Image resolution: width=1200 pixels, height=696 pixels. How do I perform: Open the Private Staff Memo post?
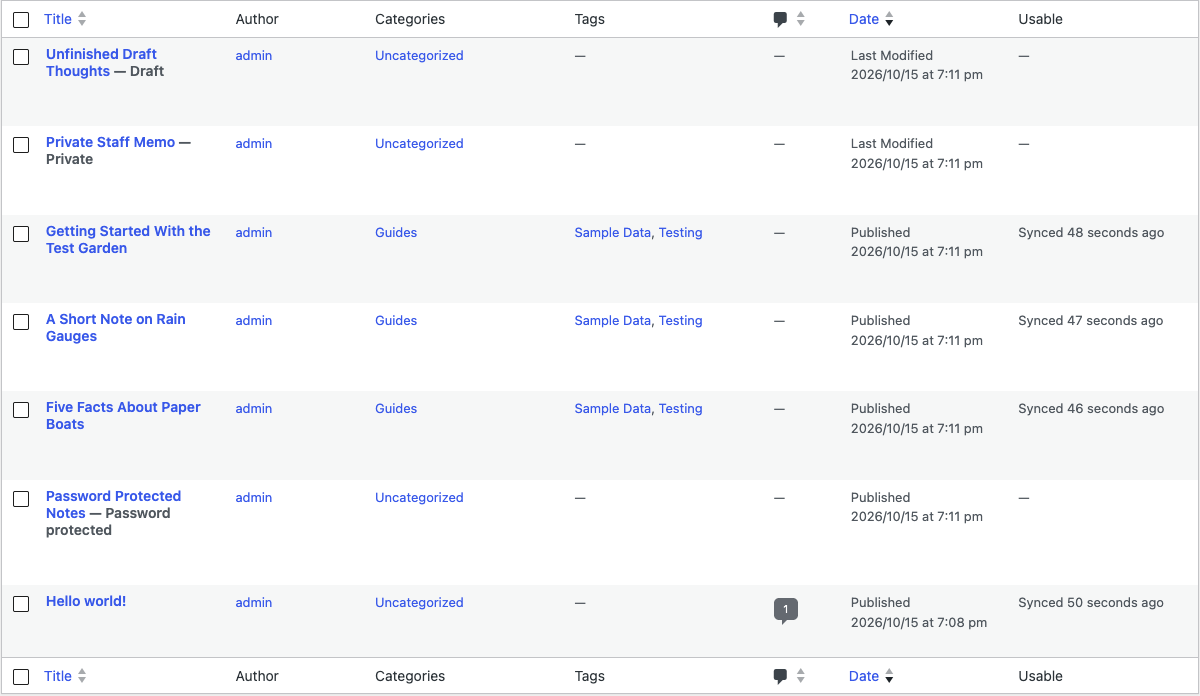coord(110,142)
